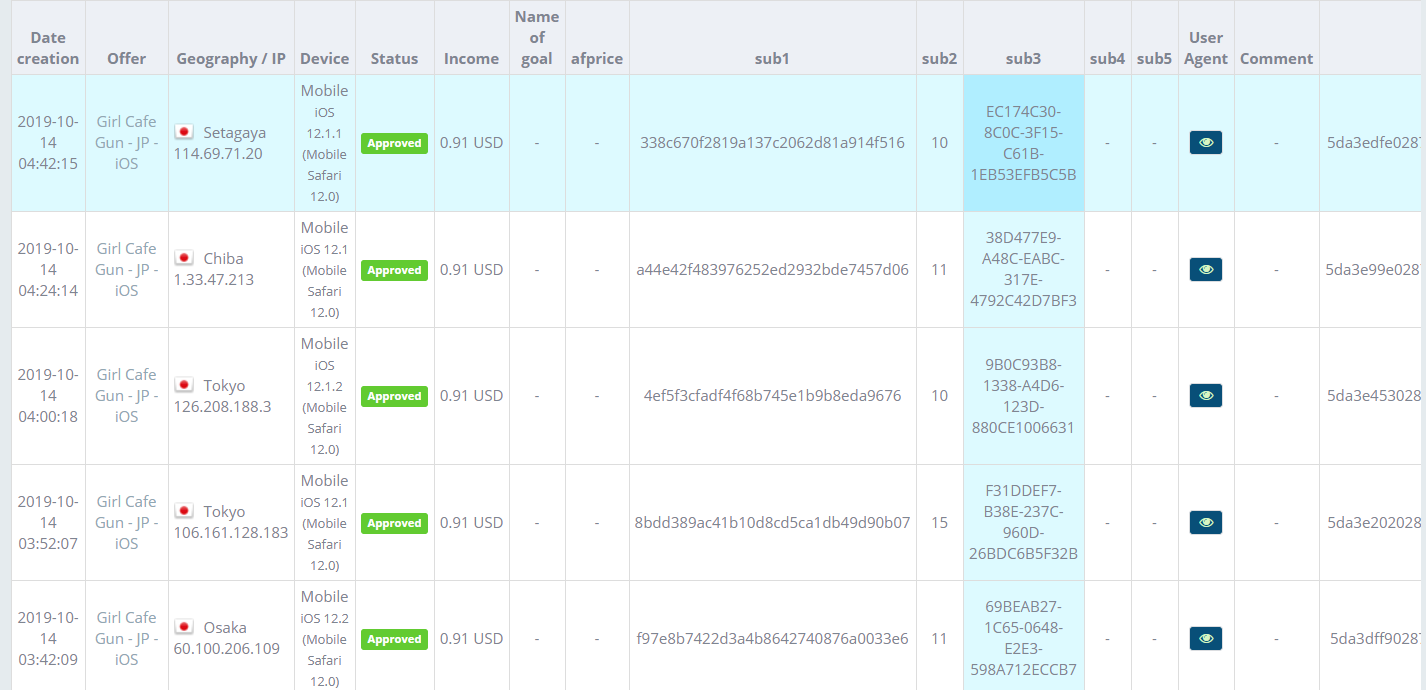Click IP address 106.161.128.183
Image resolution: width=1426 pixels, height=690 pixels.
[x=231, y=533]
